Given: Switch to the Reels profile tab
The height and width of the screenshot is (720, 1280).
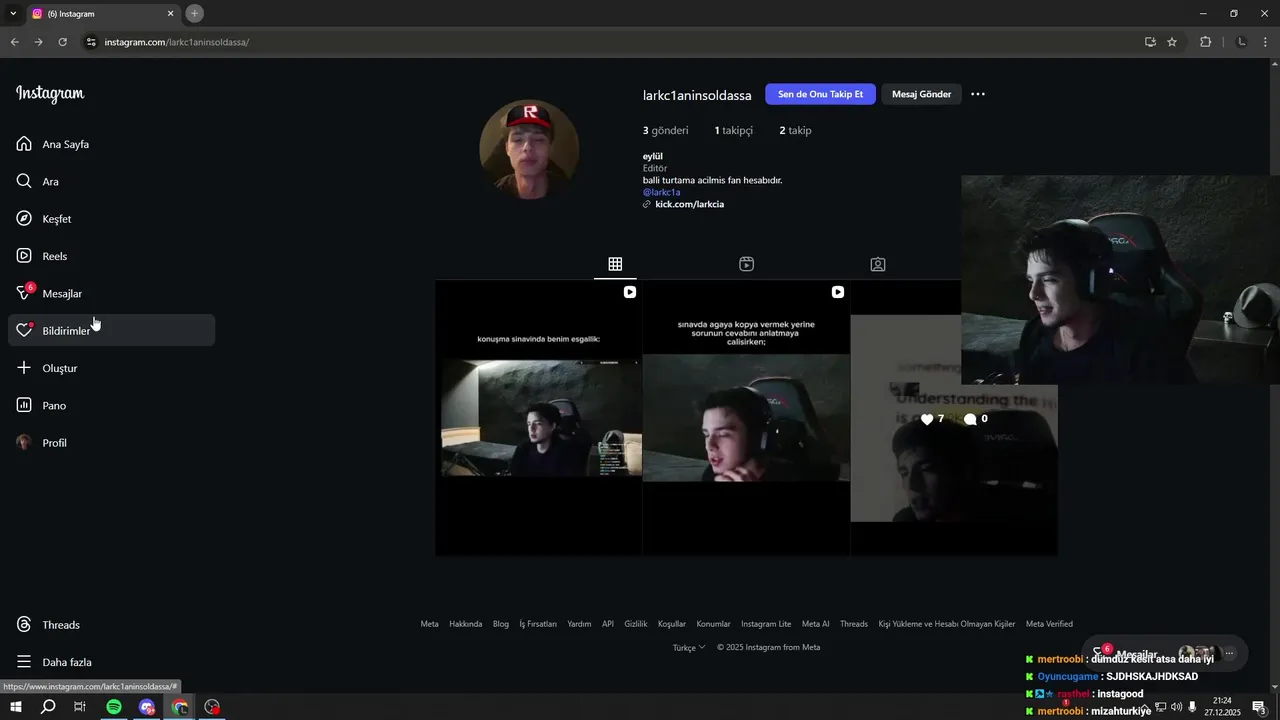Looking at the screenshot, I should pos(746,264).
